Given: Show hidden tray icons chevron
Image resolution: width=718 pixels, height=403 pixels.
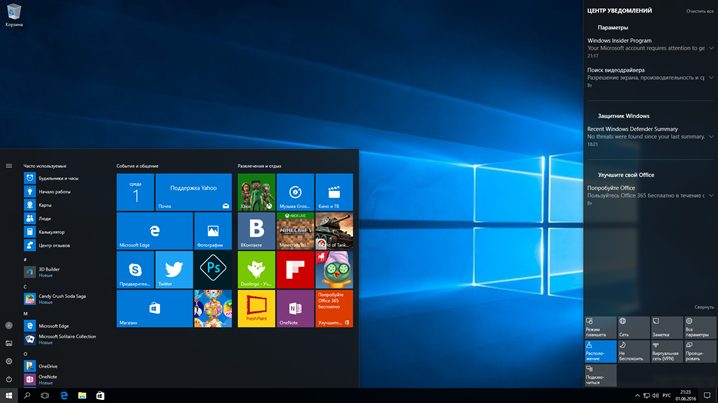Looking at the screenshot, I should 637,396.
